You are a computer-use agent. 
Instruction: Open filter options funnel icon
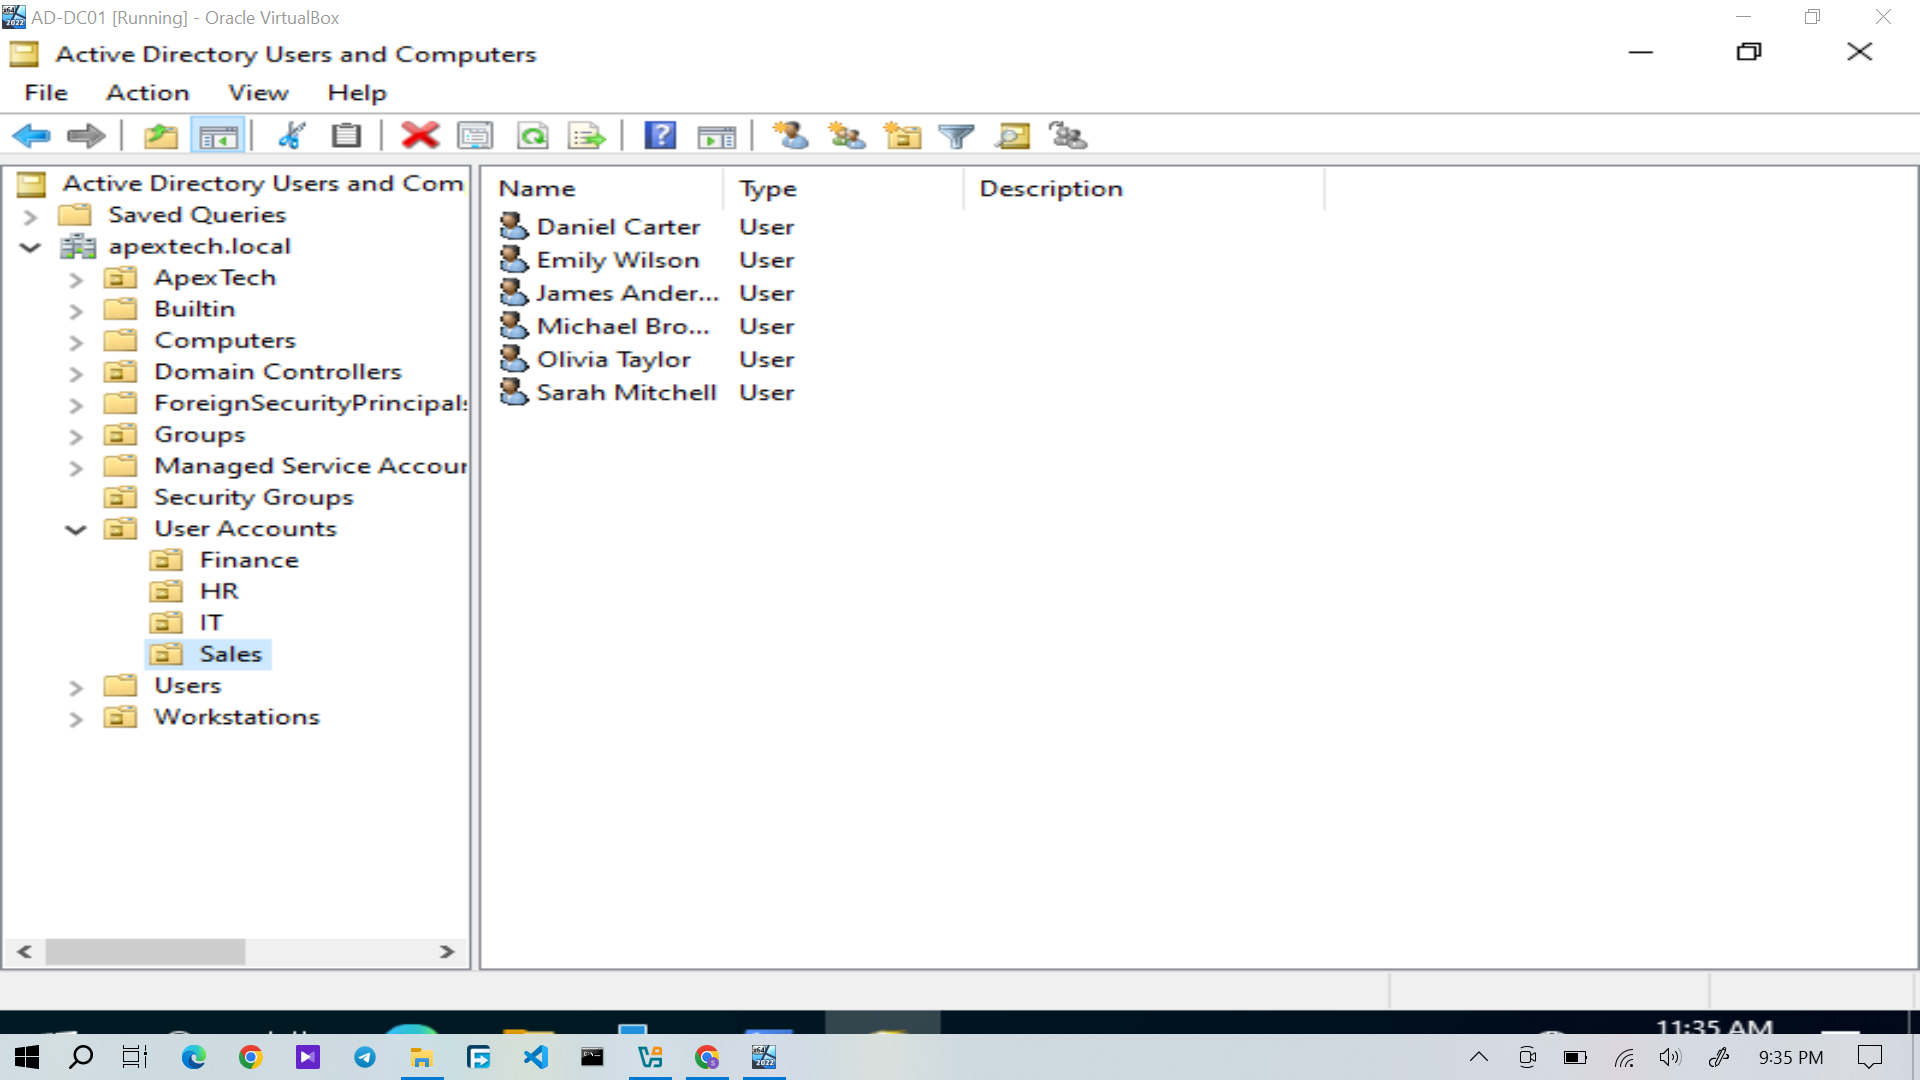[957, 135]
